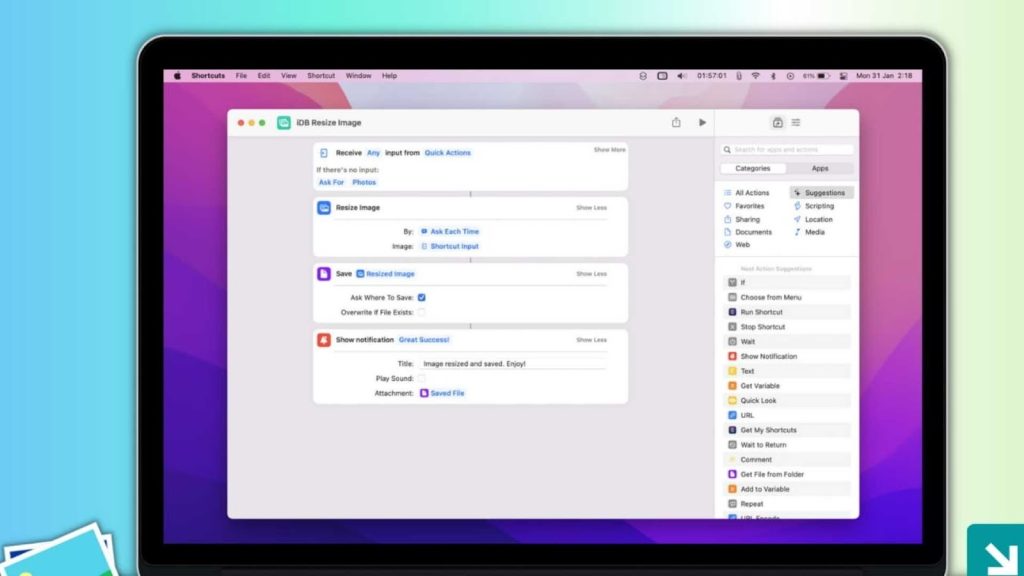1024x576 pixels.
Task: Enable Overwrite If File Exists checkbox
Action: tap(422, 312)
